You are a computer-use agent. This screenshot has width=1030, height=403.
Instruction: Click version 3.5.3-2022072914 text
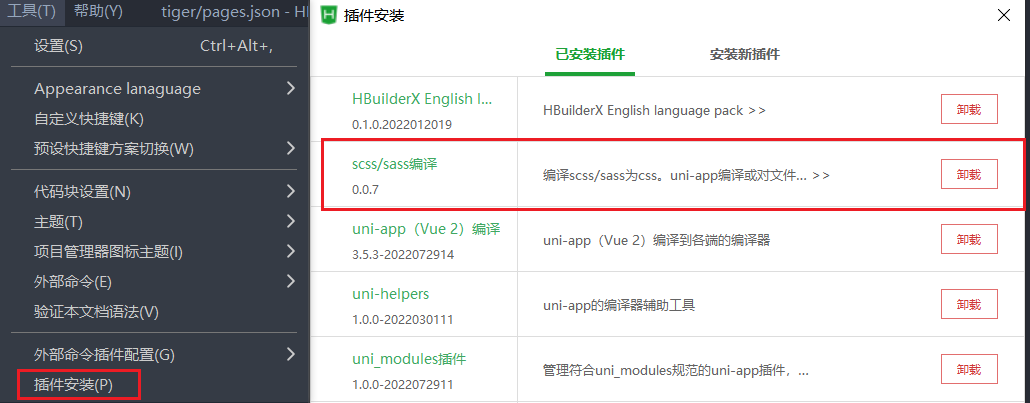tap(403, 254)
